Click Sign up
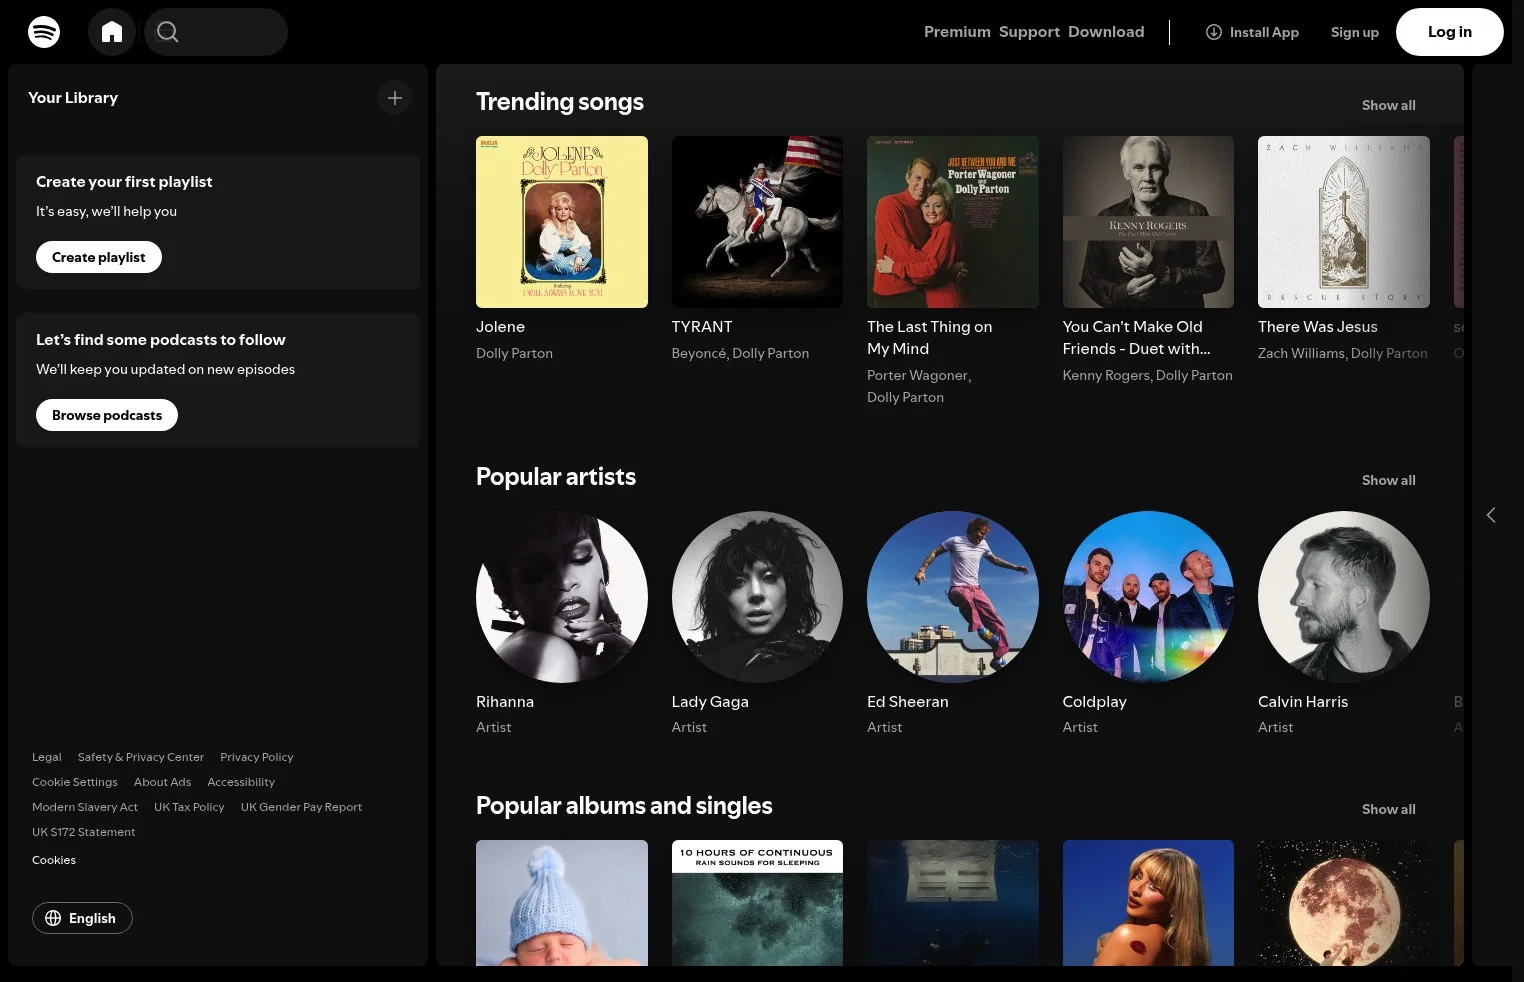The height and width of the screenshot is (982, 1524). 1354,32
